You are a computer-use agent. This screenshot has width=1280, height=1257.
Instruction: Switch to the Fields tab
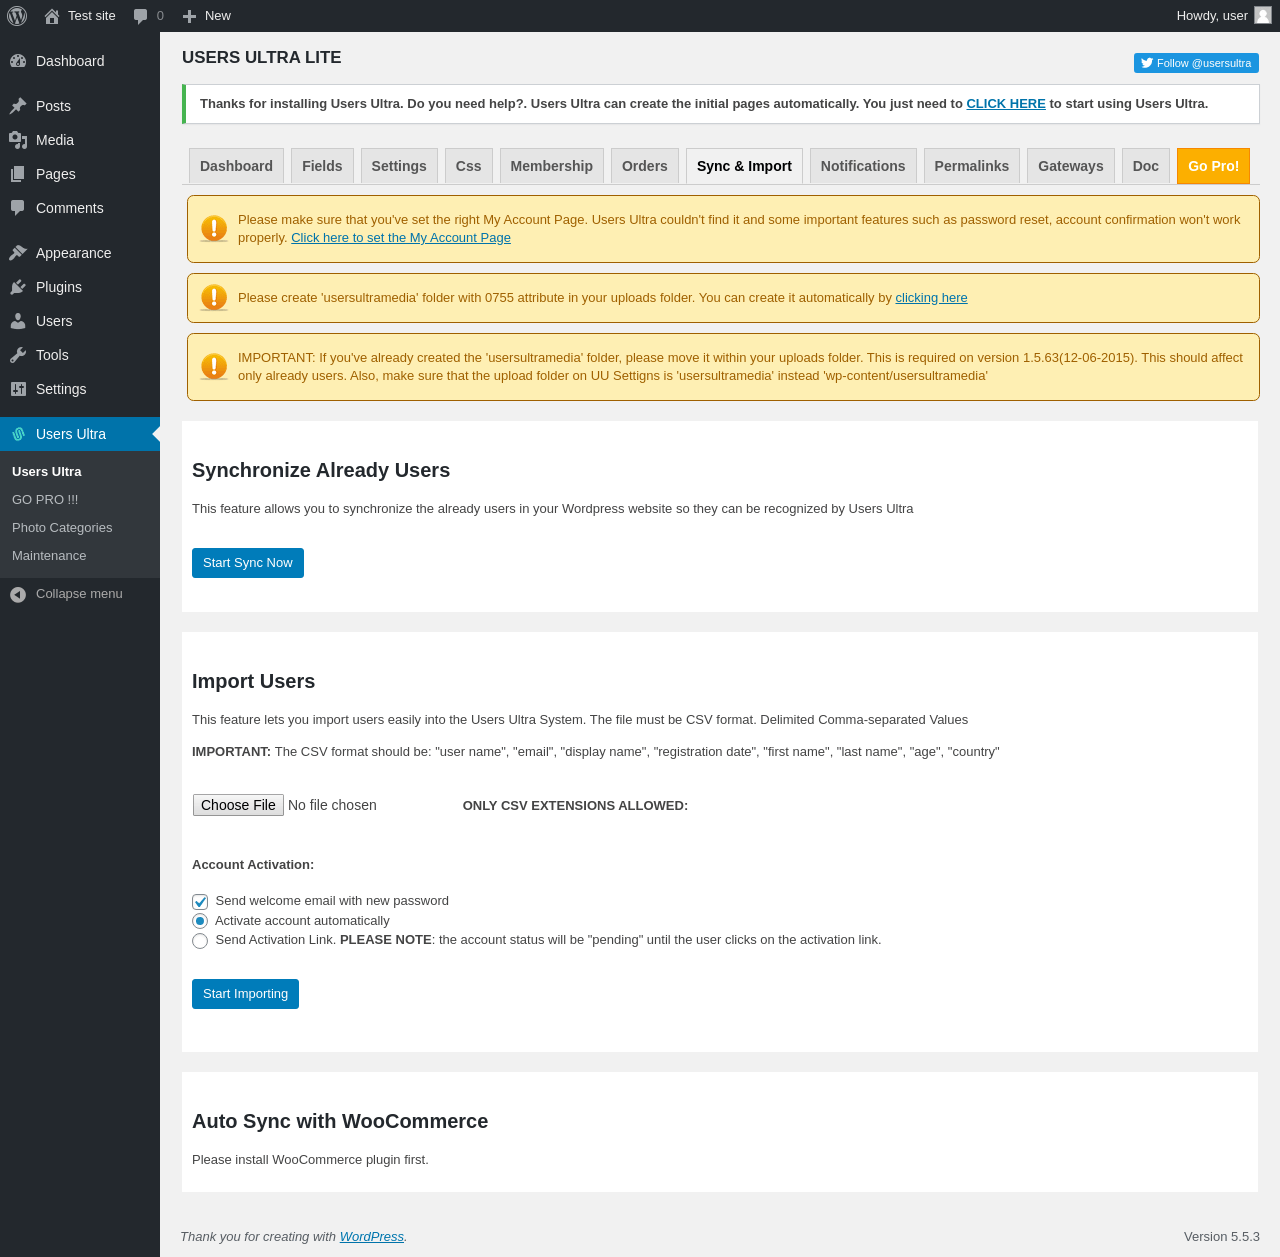pyautogui.click(x=322, y=166)
